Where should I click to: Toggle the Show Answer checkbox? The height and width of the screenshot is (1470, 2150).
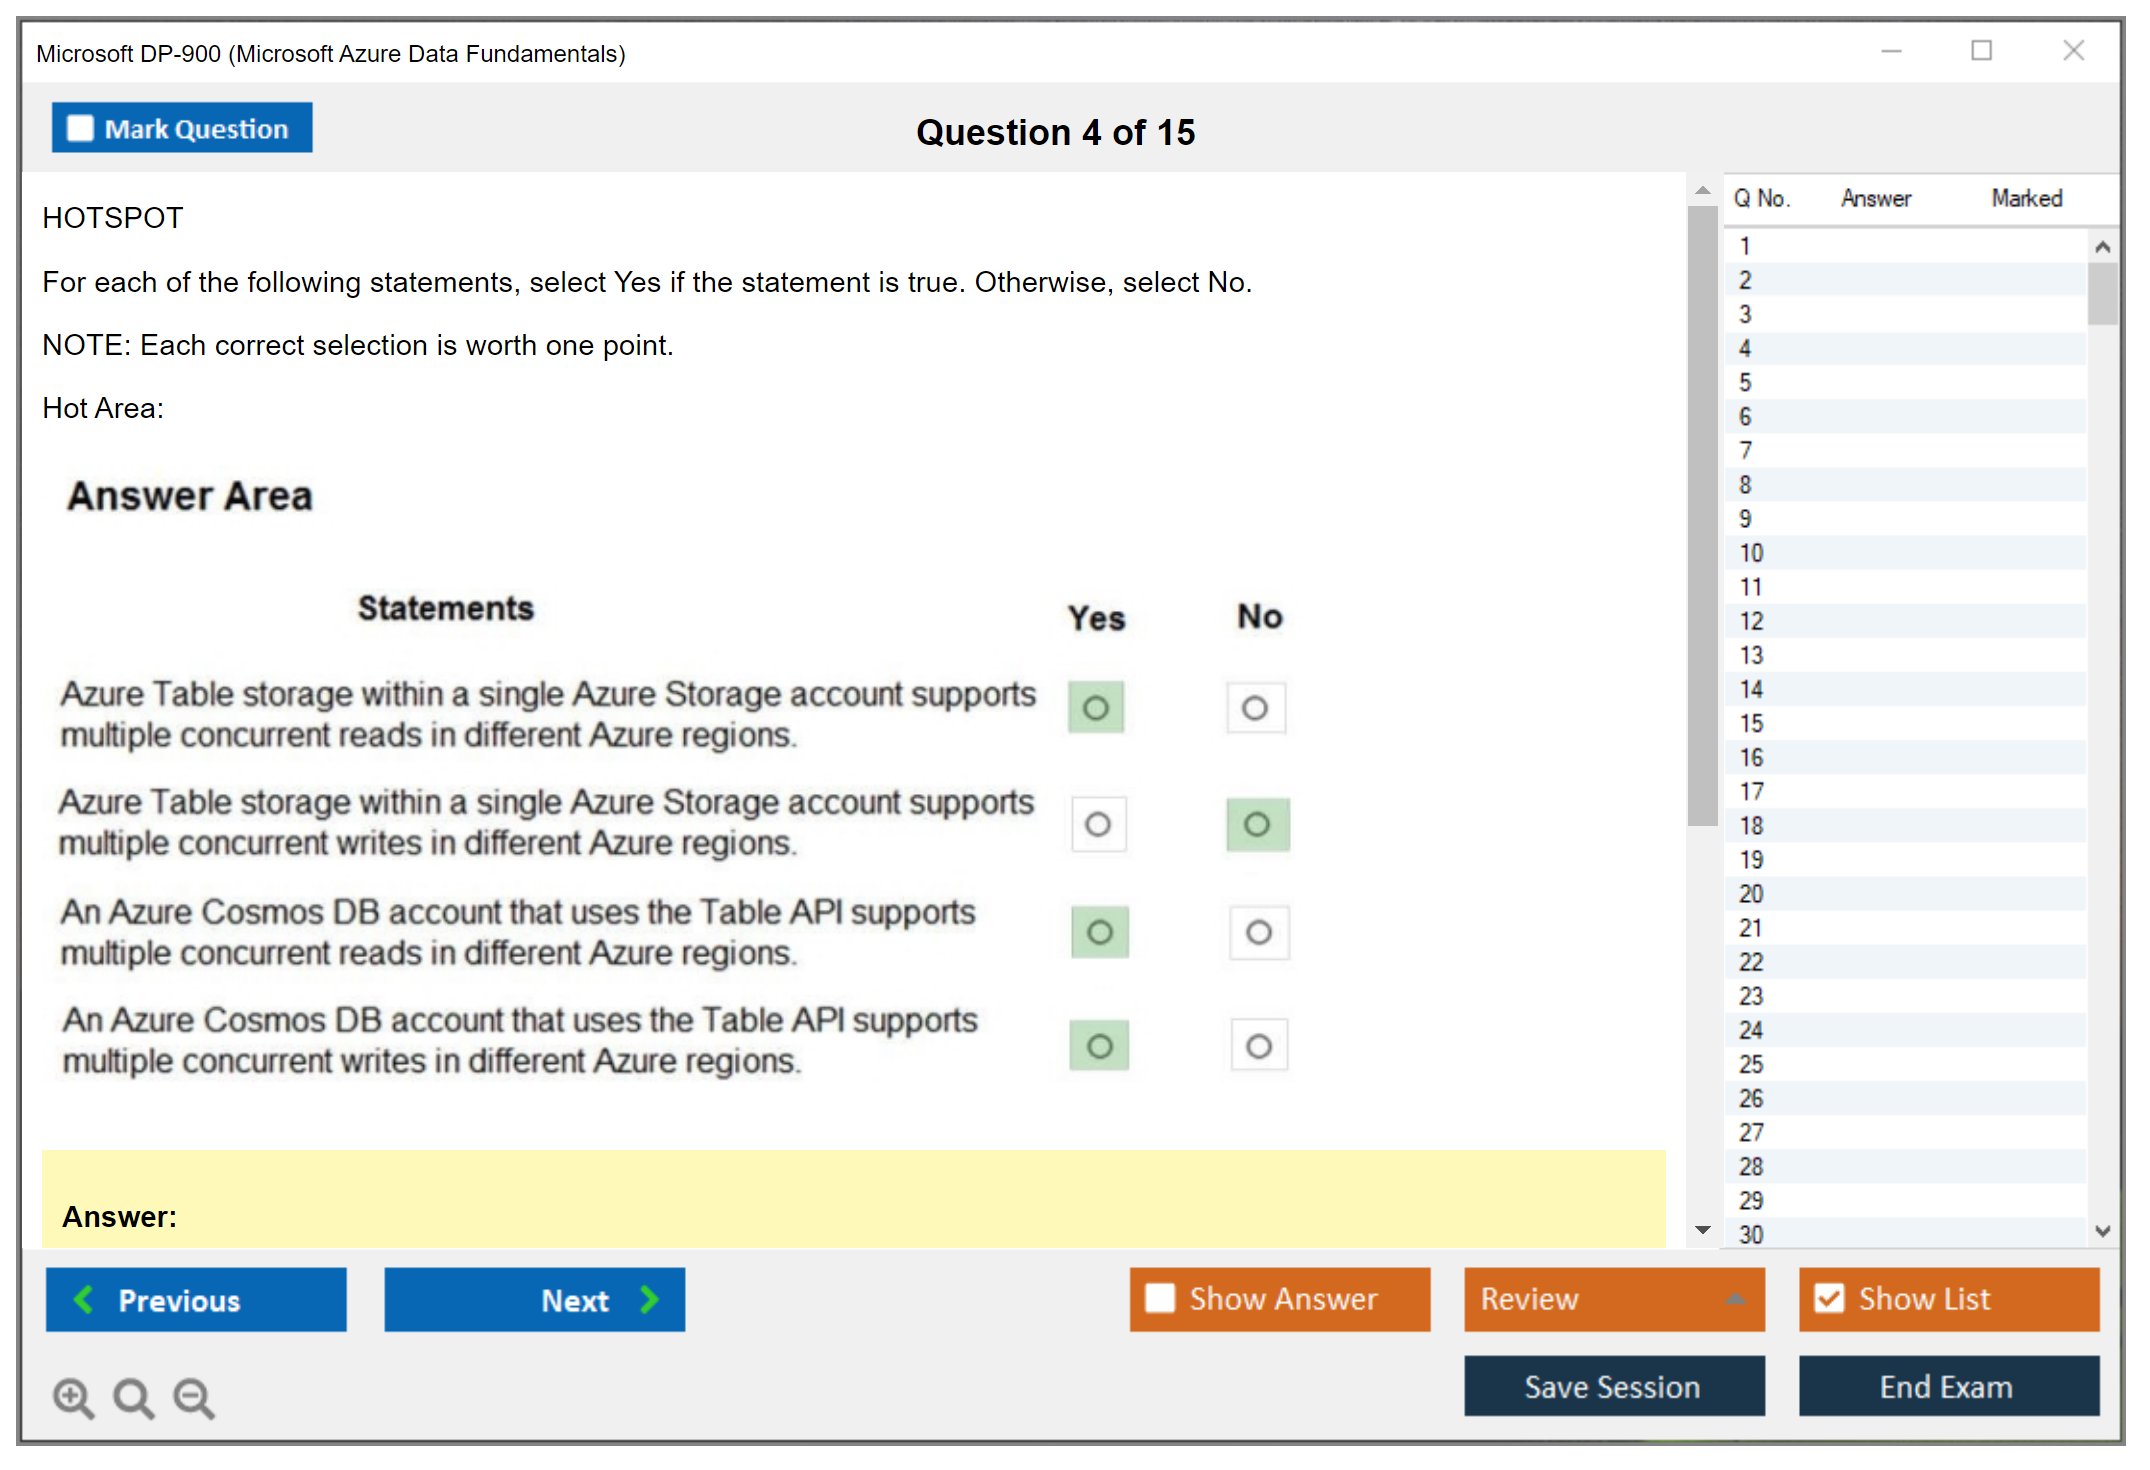click(1160, 1299)
